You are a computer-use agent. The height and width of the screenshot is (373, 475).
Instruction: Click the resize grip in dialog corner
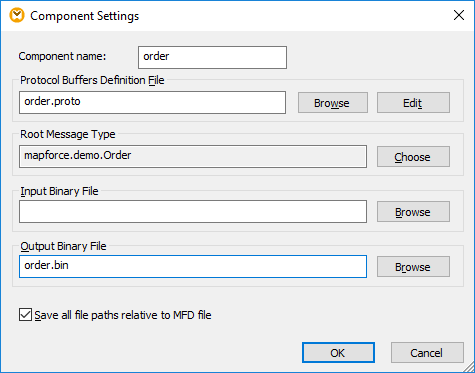(x=468, y=367)
